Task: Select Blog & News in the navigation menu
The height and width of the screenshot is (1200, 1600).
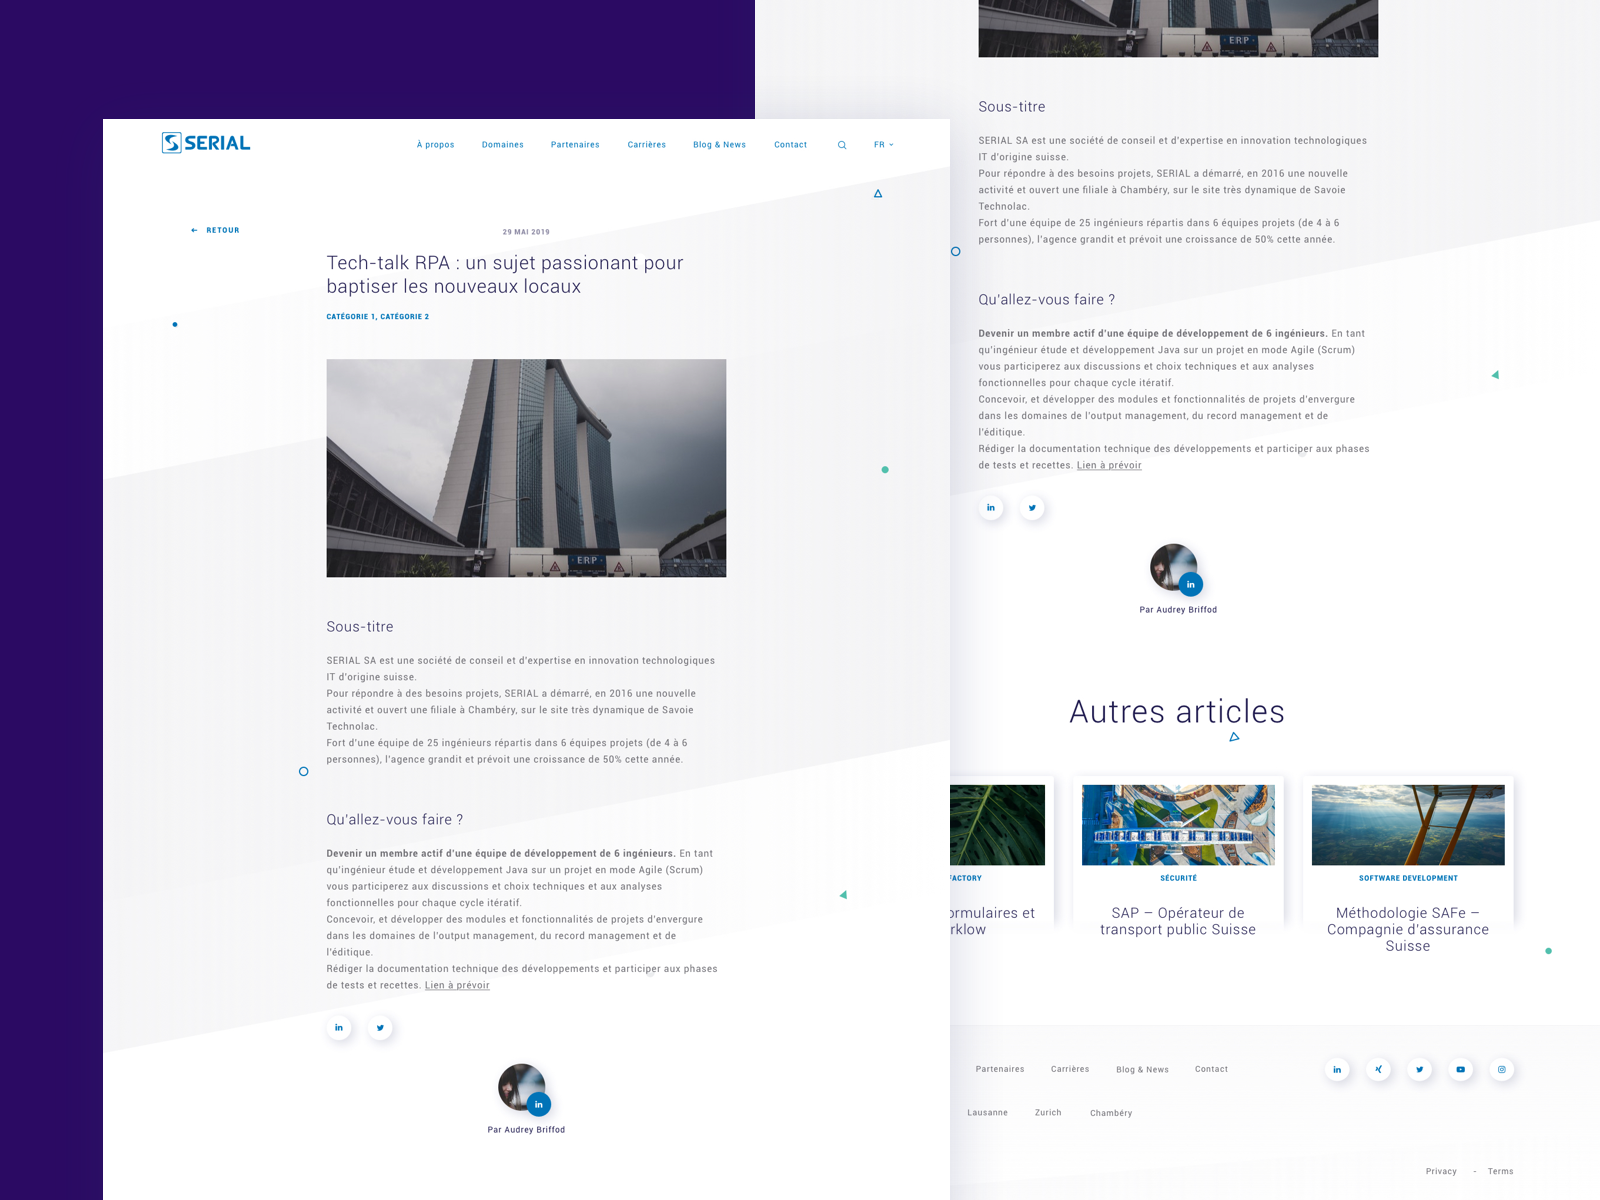Action: point(719,144)
